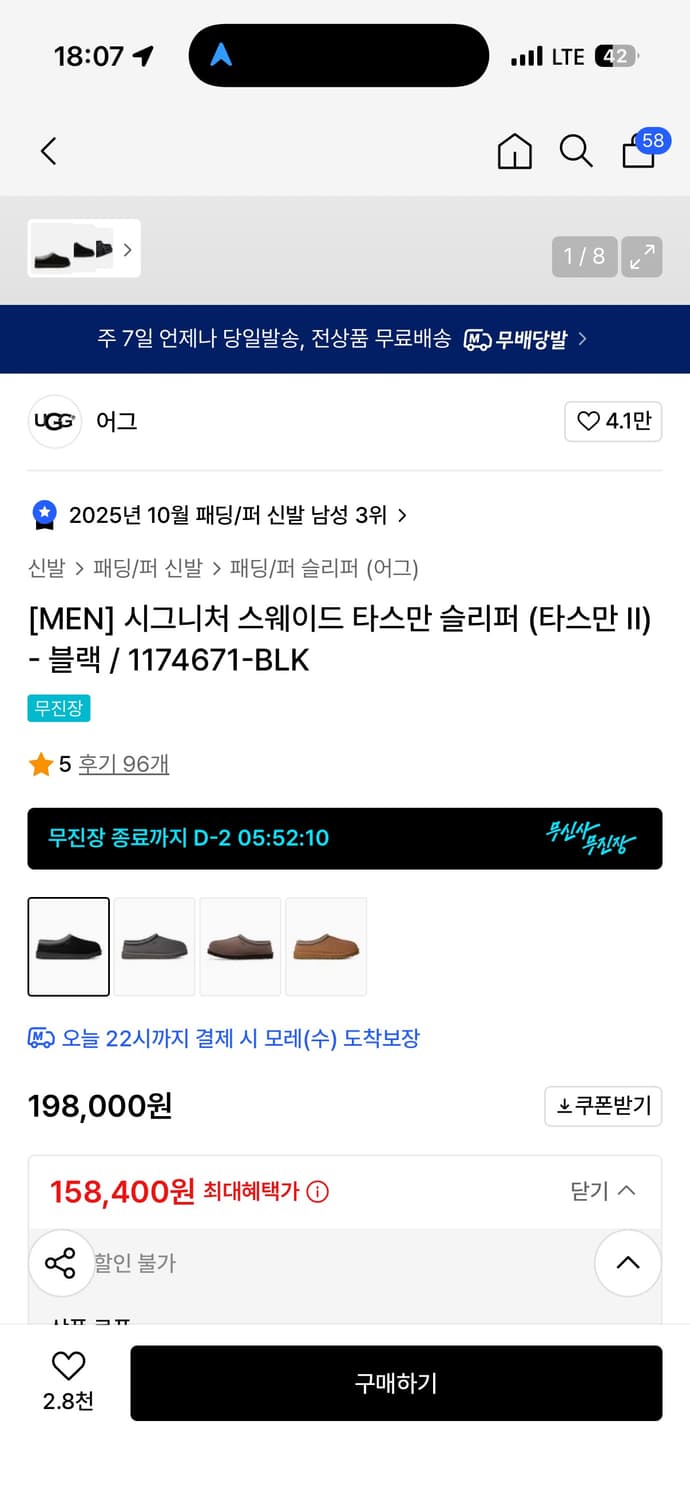Viewport: 690px width, 1500px height.
Task: Tap the 구매하기 purchase button
Action: click(396, 1382)
